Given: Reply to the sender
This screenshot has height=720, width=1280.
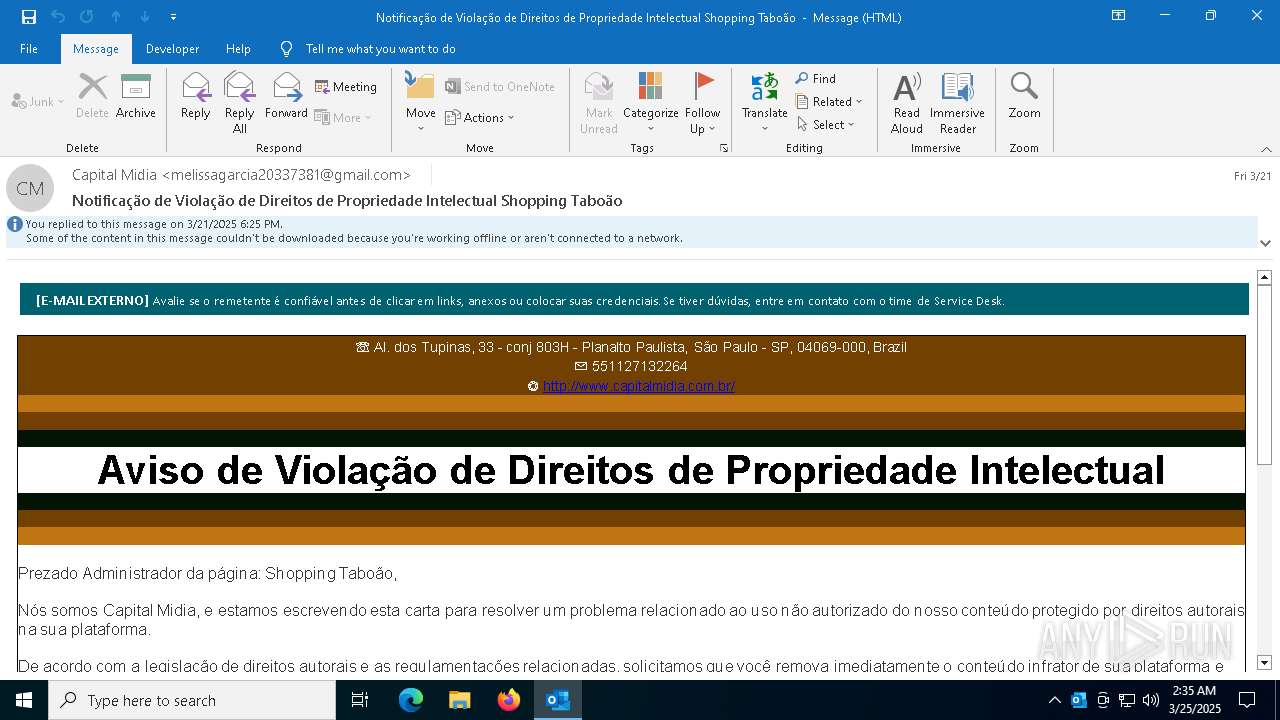Looking at the screenshot, I should pos(196,96).
